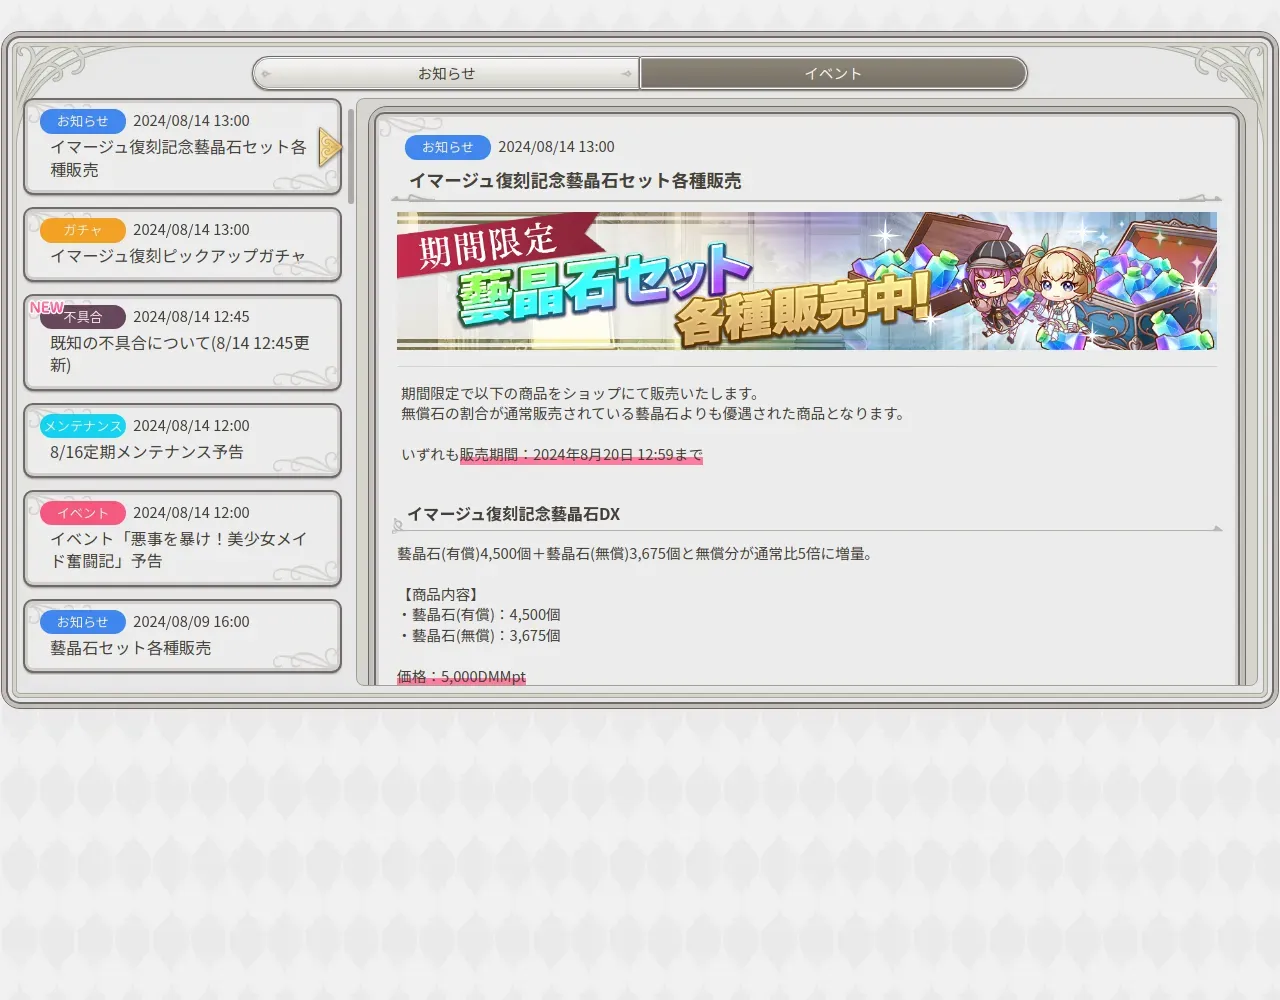Screen dimensions: 1280x1000
Task: Click the イマージュ復刻記念藝晶石DX section heading
Action: tap(514, 514)
